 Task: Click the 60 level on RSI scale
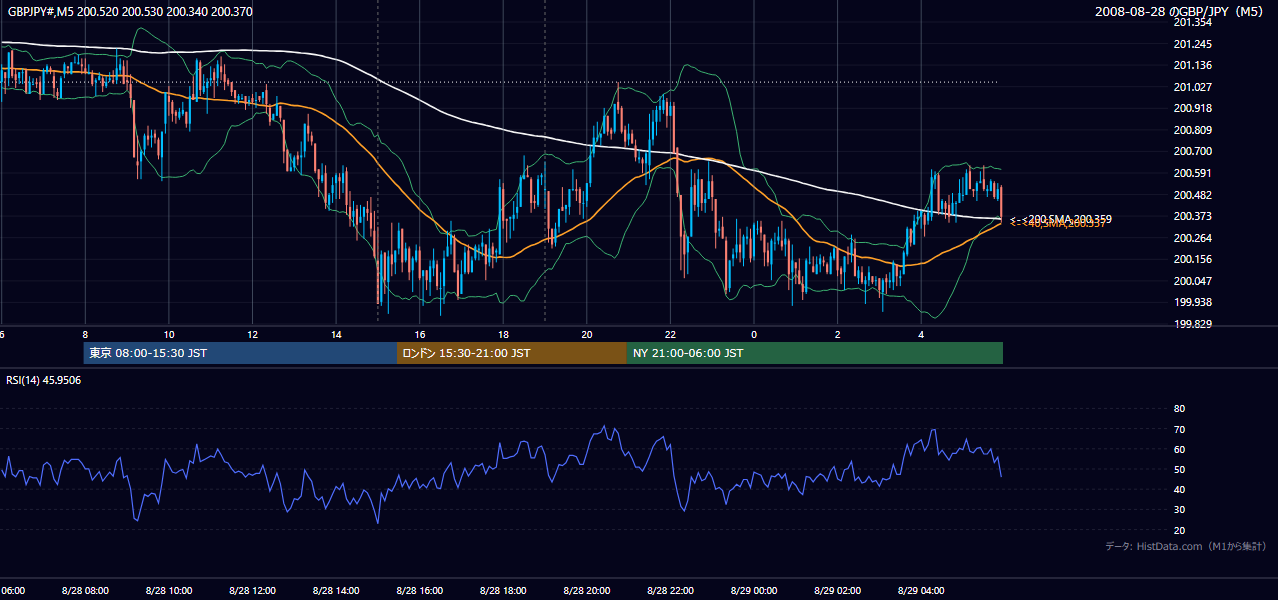click(x=1179, y=449)
